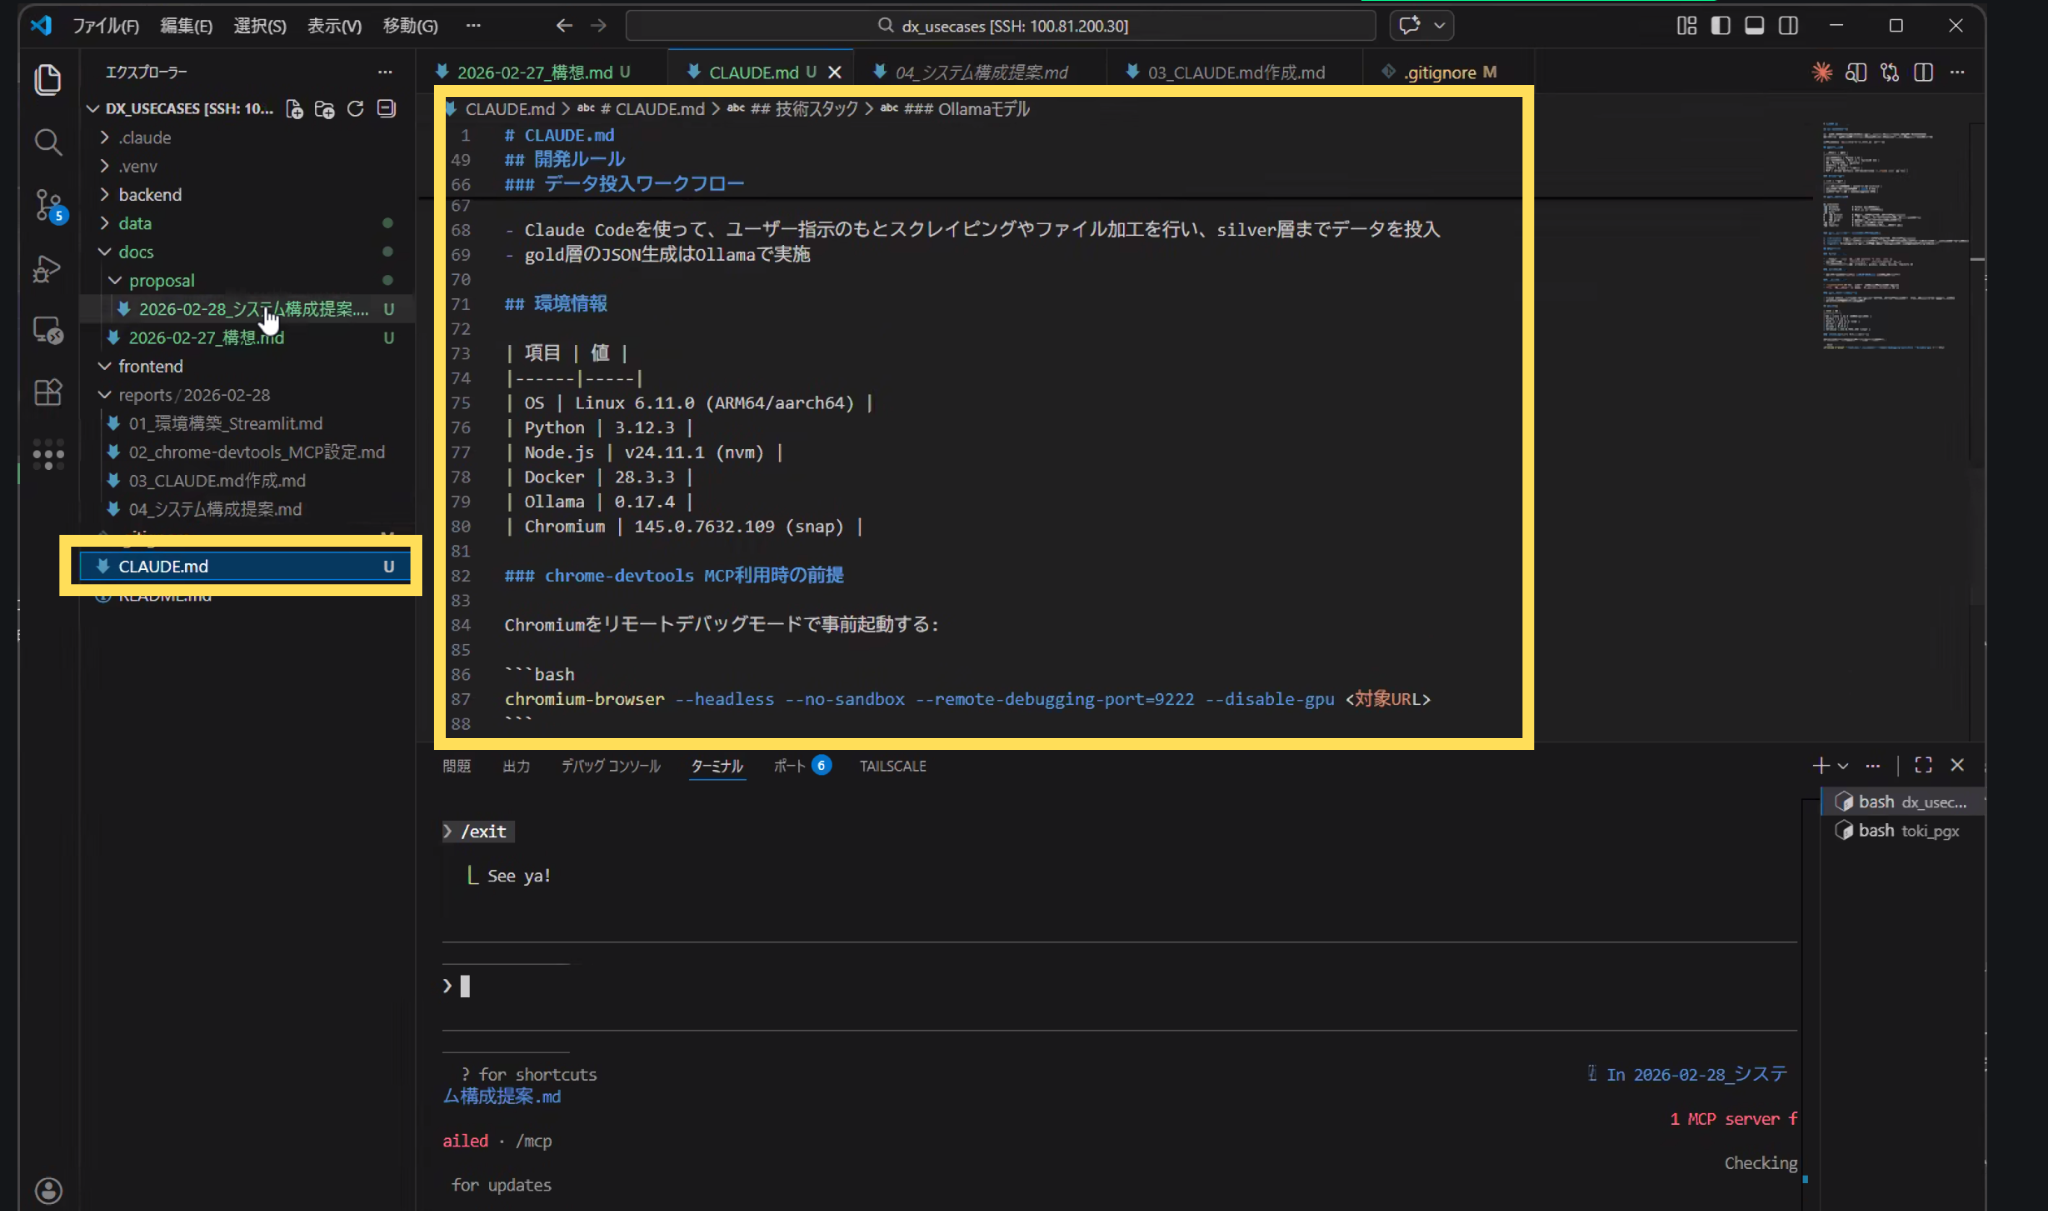The width and height of the screenshot is (2048, 1211).
Task: Open the Search view icon
Action: [x=47, y=142]
